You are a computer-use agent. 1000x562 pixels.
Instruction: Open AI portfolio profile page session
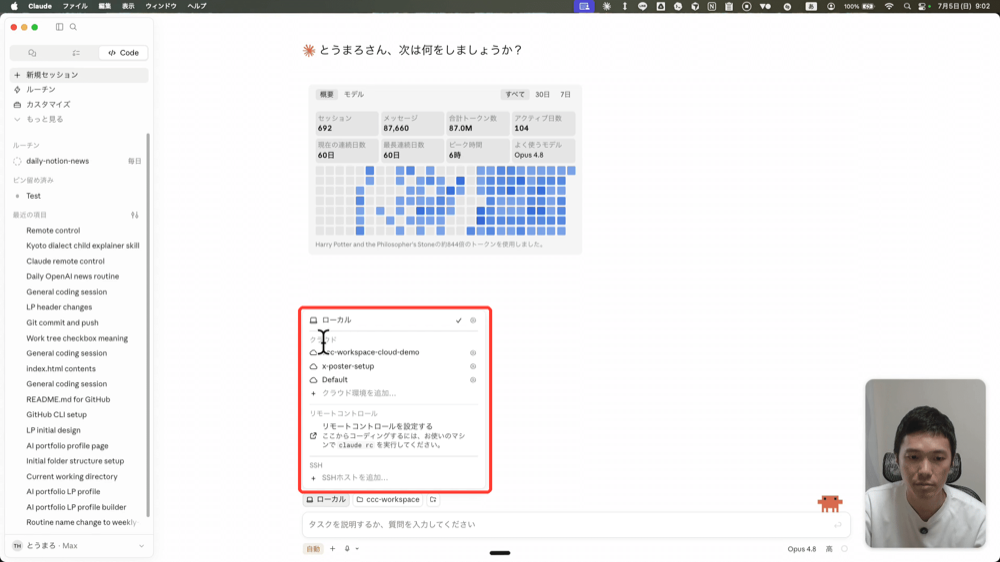coord(67,446)
